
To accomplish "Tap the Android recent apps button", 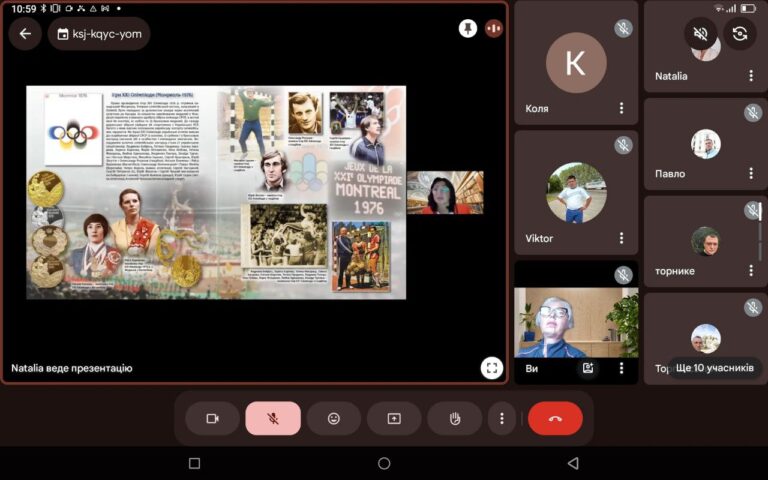I will (194, 463).
